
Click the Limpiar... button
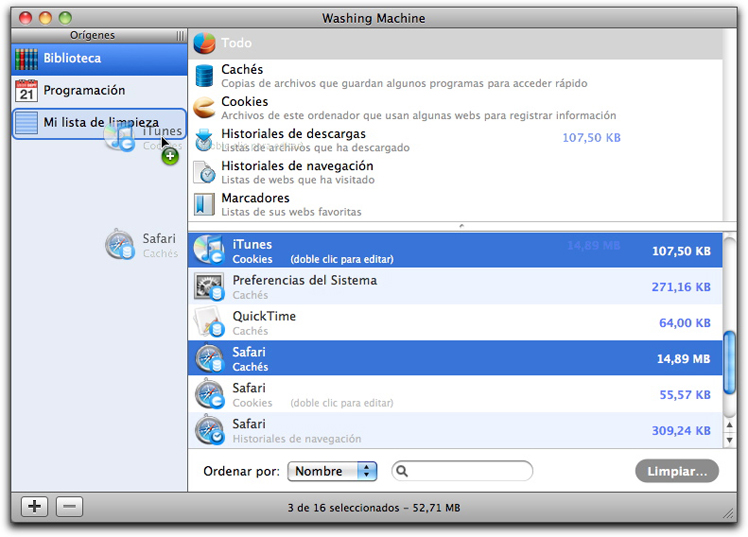tap(676, 471)
